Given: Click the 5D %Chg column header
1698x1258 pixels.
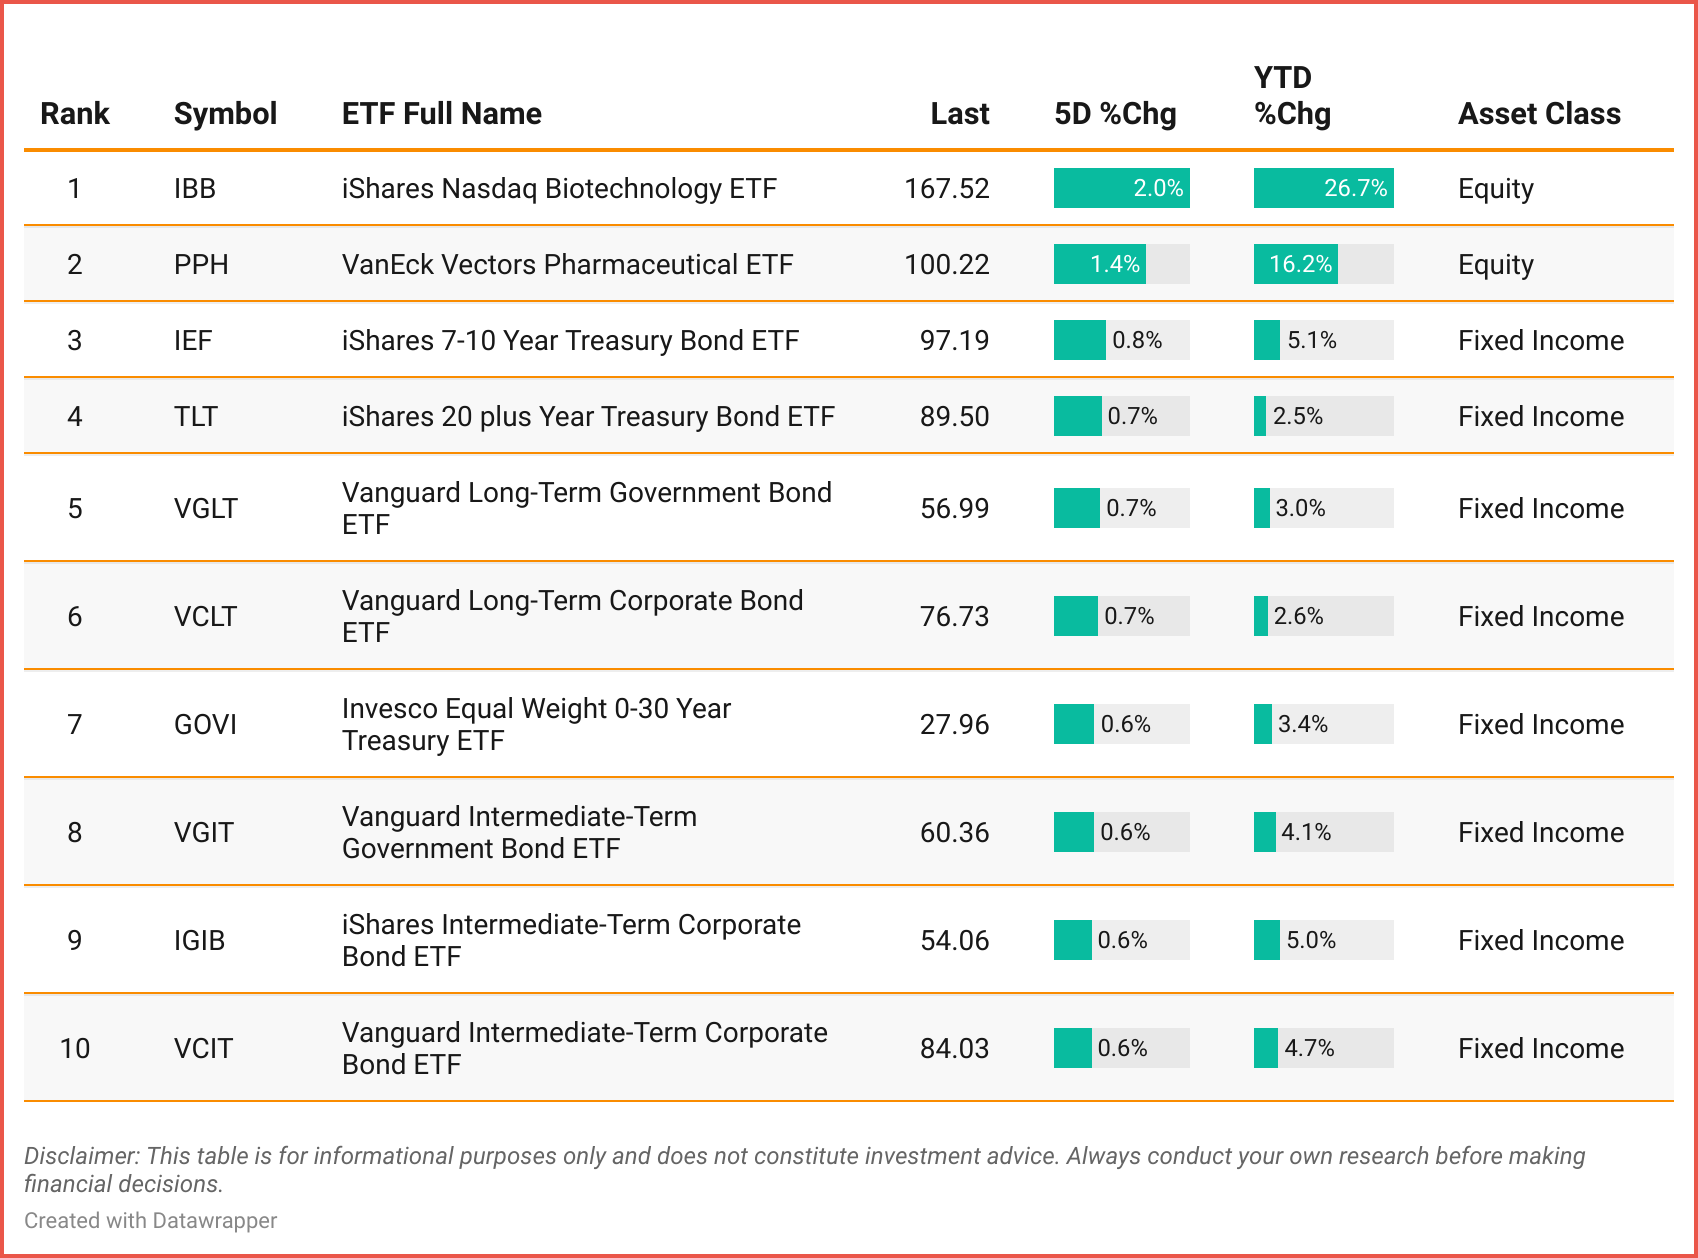Looking at the screenshot, I should (1115, 114).
